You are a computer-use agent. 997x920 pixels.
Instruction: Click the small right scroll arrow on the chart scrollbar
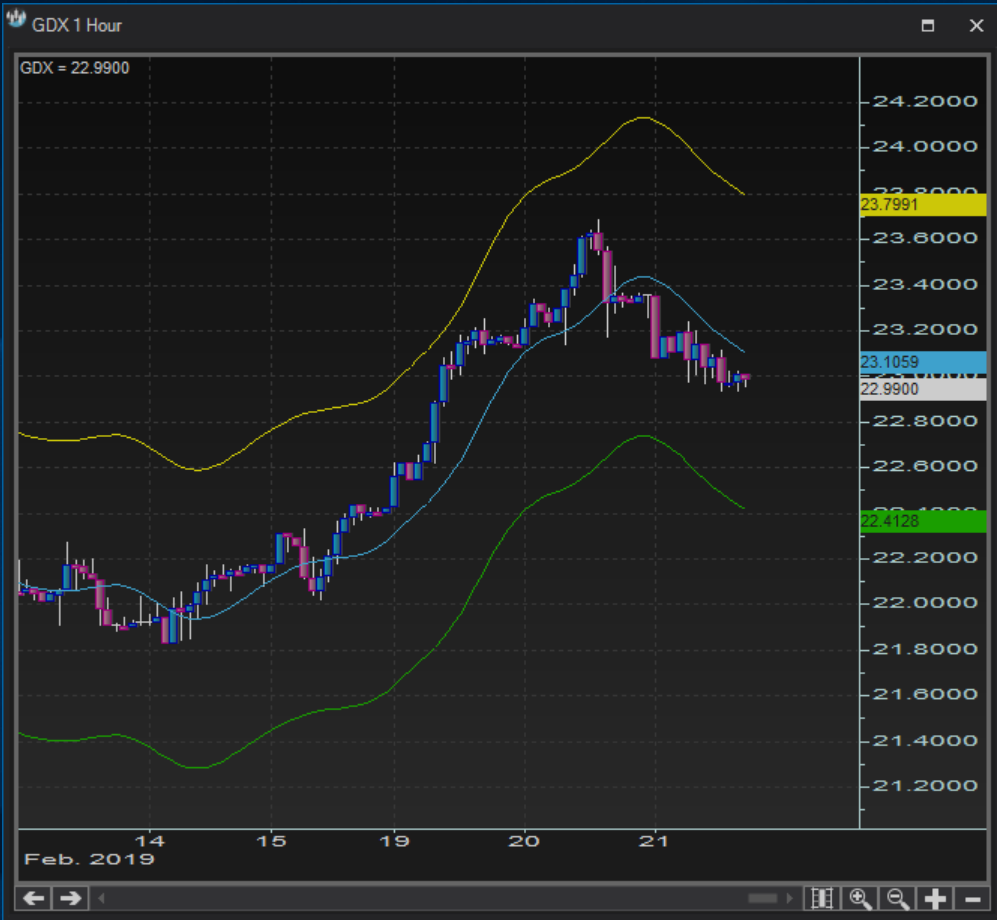click(790, 898)
